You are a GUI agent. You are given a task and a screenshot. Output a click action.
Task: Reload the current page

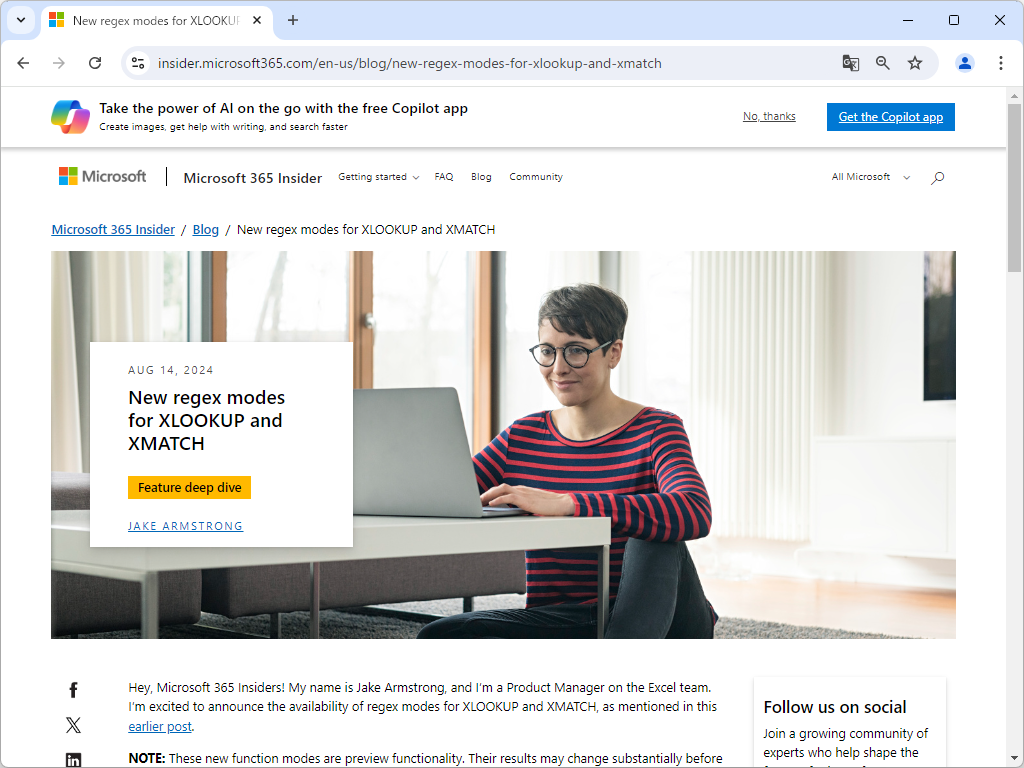click(95, 63)
